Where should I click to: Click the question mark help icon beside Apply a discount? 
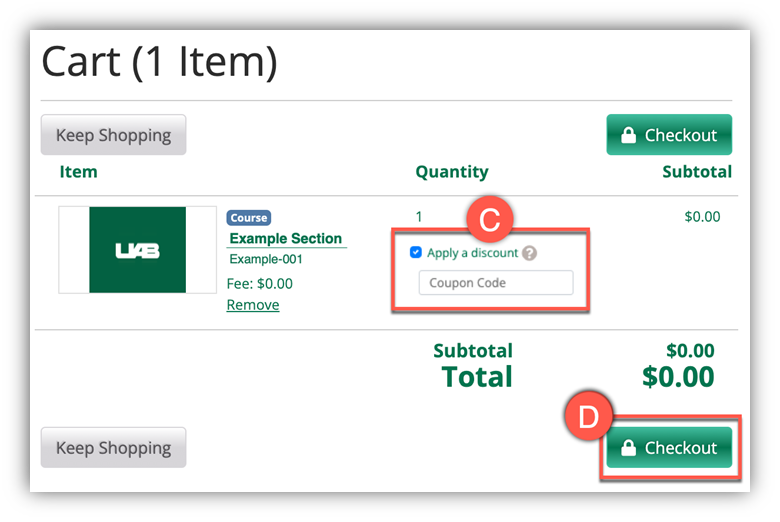530,253
